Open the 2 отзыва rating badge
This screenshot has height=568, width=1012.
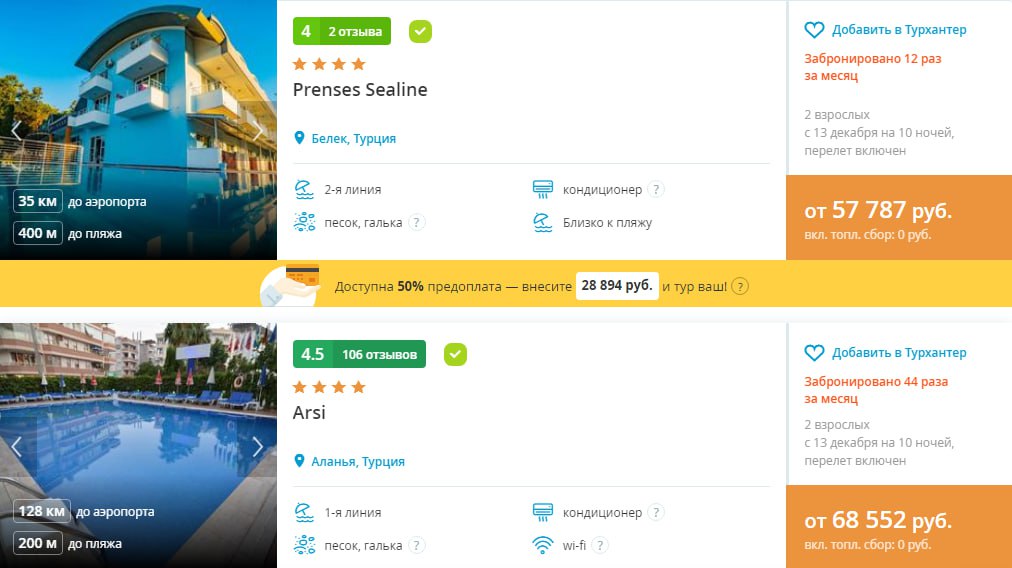coord(342,32)
